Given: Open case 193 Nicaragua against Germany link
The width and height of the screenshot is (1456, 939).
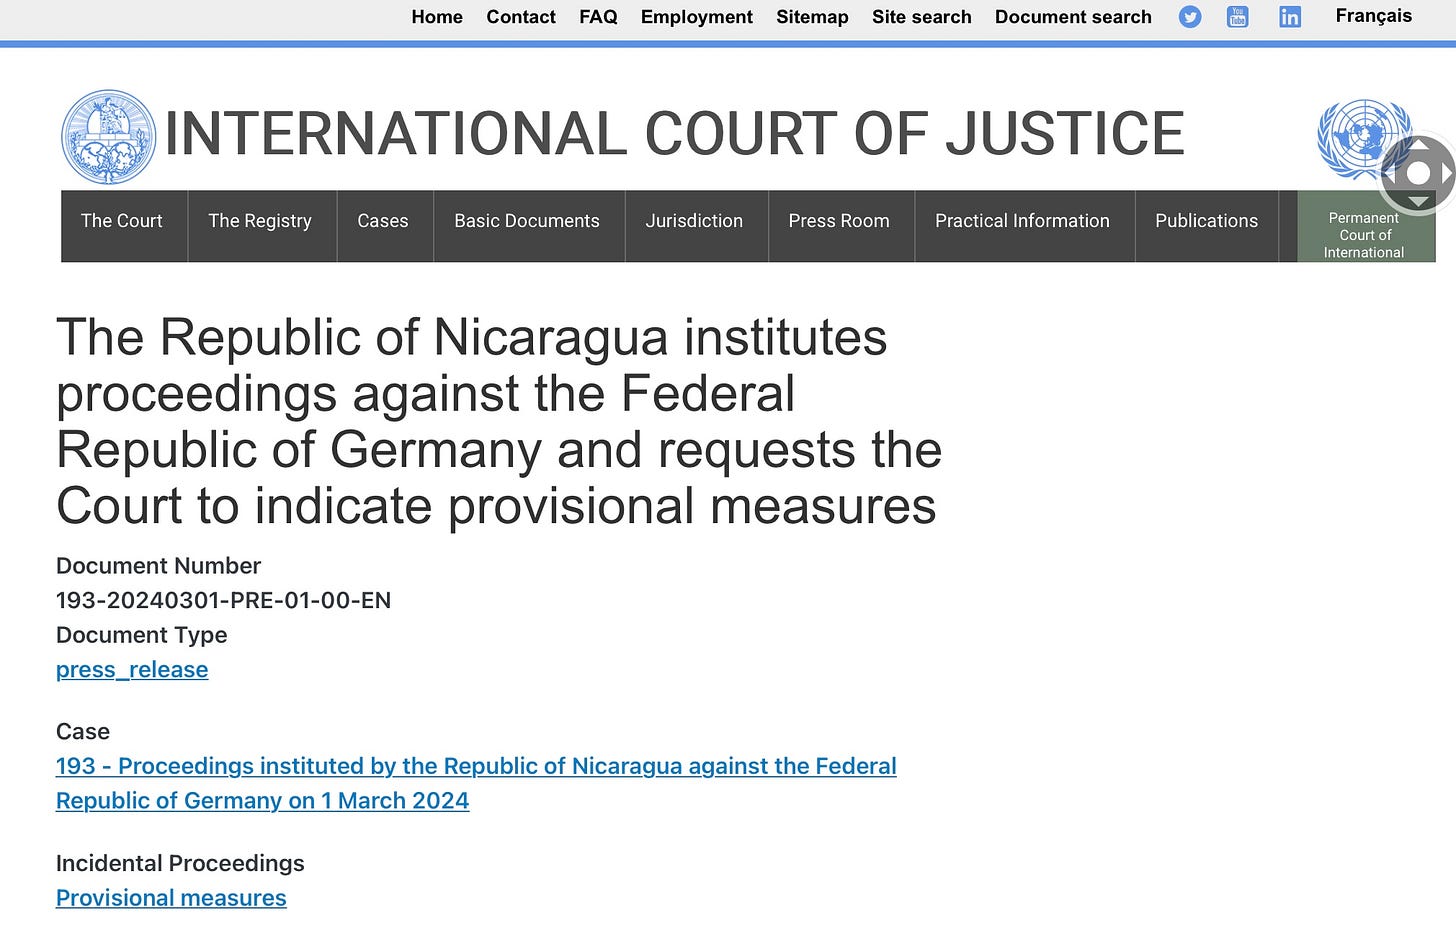Looking at the screenshot, I should [x=476, y=783].
